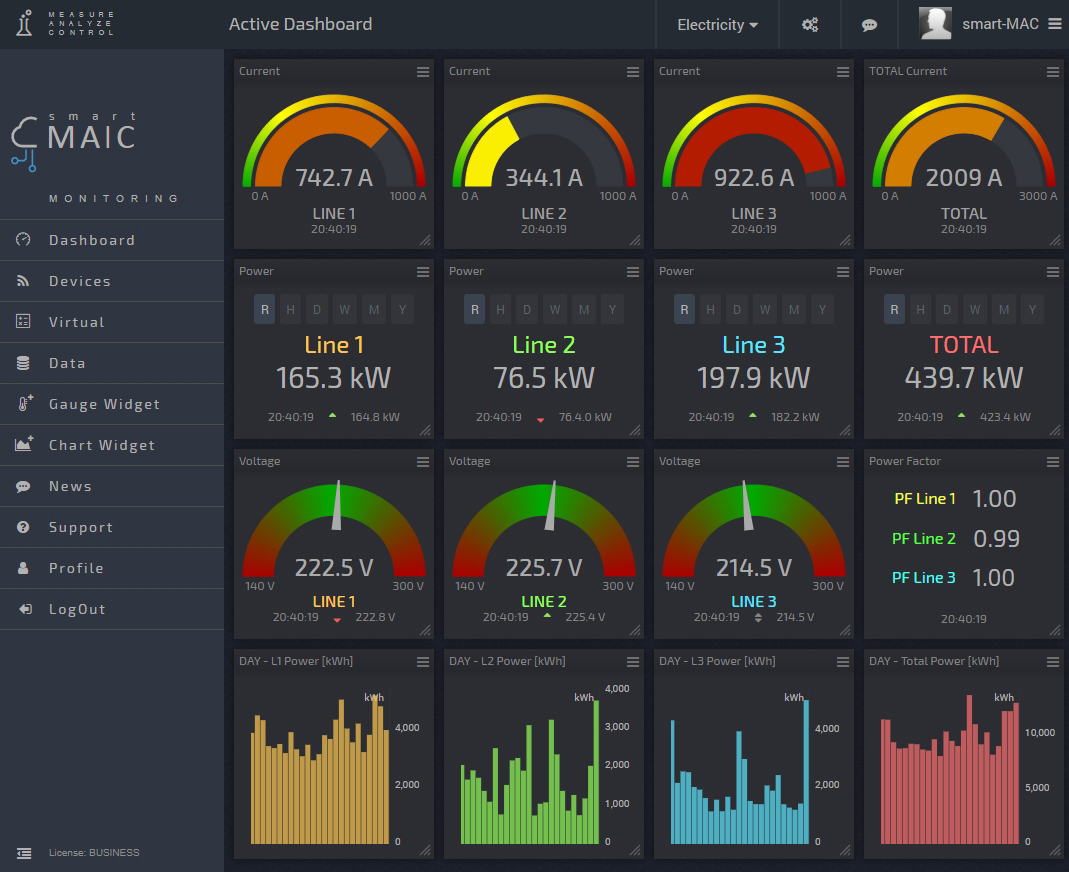The width and height of the screenshot is (1069, 872).
Task: Go to Devices in the sidebar
Action: tap(80, 281)
